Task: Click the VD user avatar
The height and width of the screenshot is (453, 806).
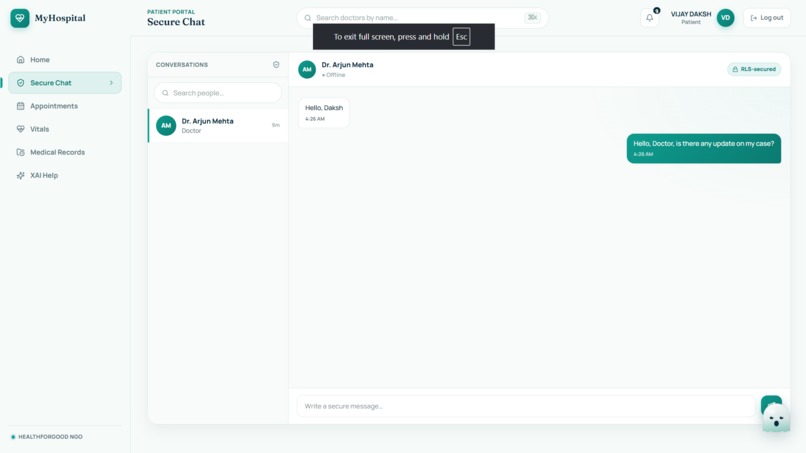Action: coord(725,17)
